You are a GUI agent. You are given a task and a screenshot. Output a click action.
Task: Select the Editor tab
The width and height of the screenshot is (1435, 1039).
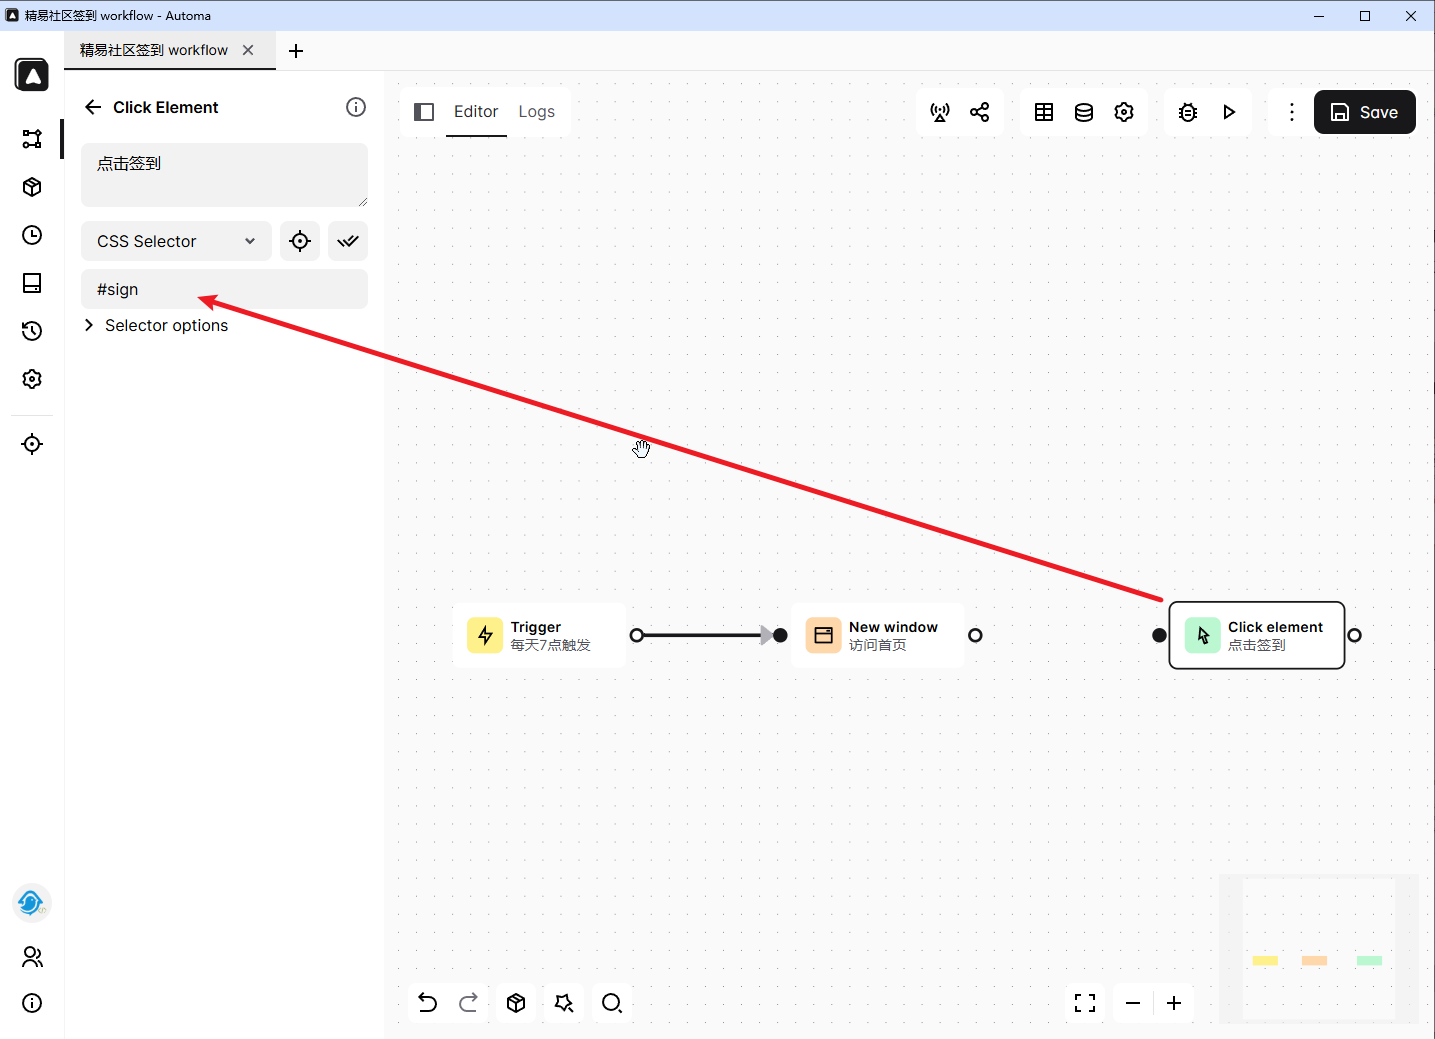[x=476, y=112]
